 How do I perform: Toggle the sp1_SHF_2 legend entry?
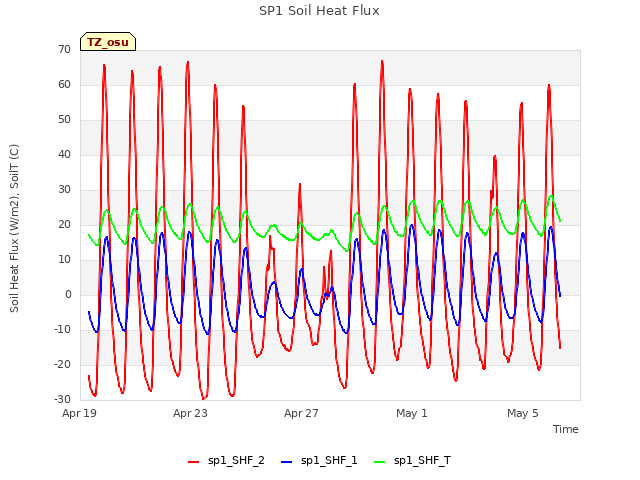[226, 461]
